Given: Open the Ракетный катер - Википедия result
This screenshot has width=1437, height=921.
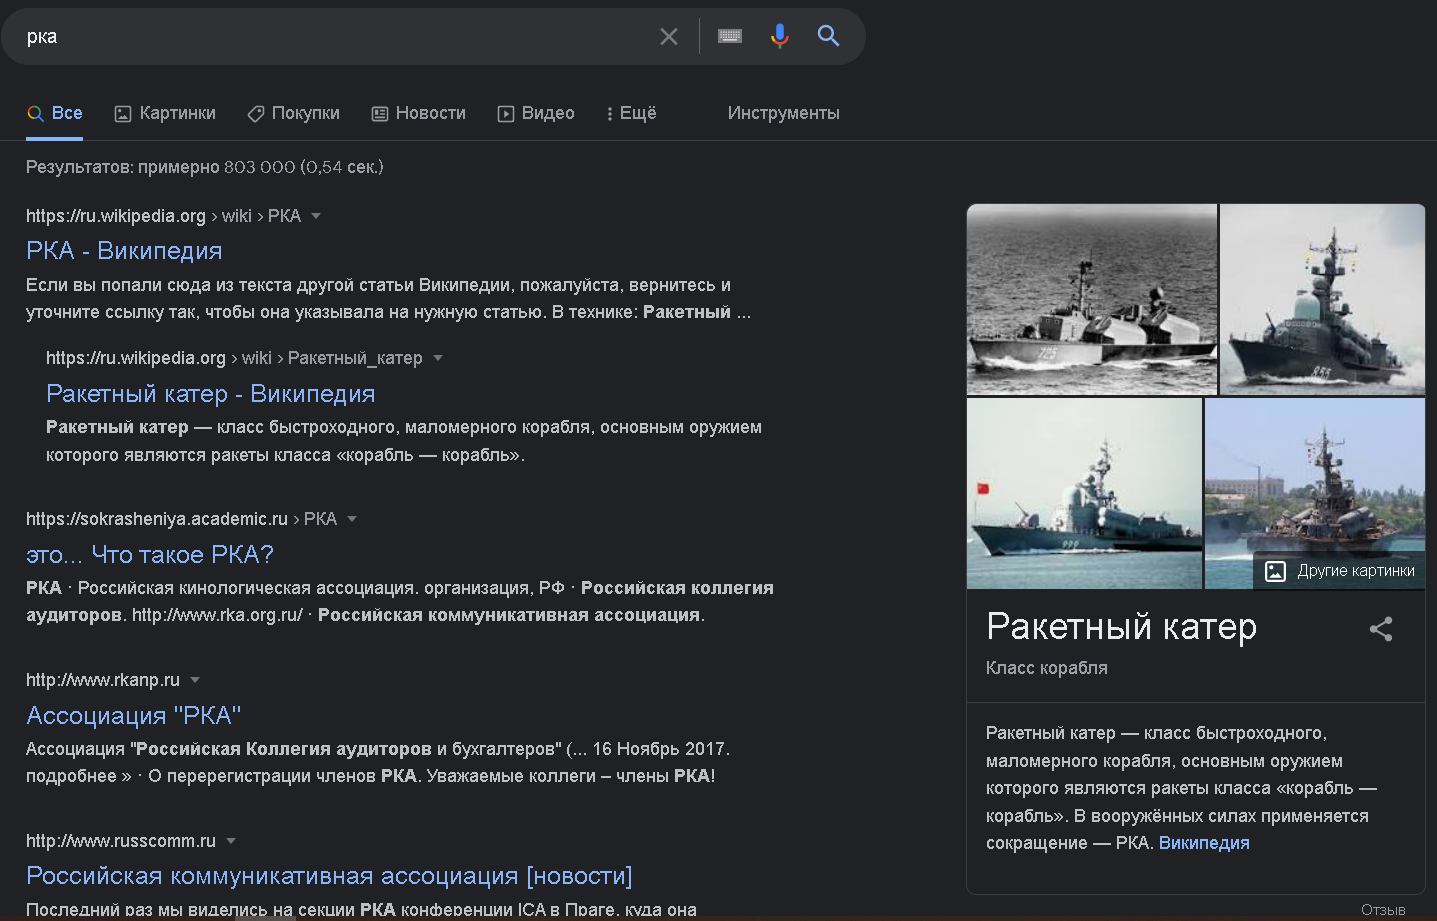Looking at the screenshot, I should coord(211,394).
